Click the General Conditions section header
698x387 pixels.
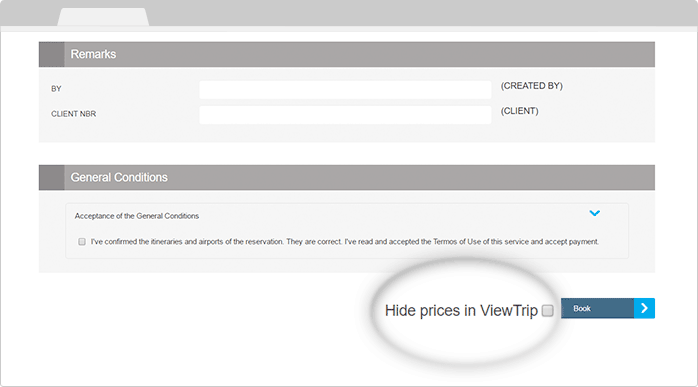pyautogui.click(x=347, y=178)
